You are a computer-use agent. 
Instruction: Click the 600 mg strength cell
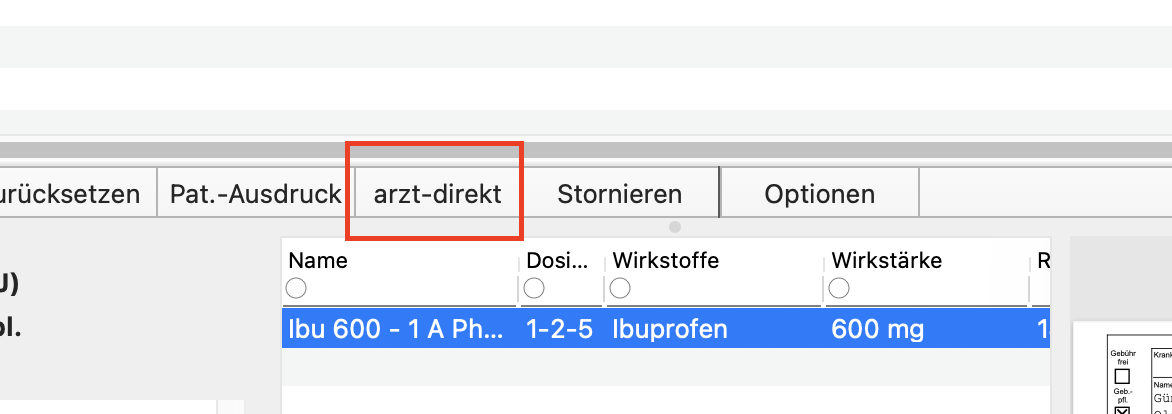[x=878, y=329]
